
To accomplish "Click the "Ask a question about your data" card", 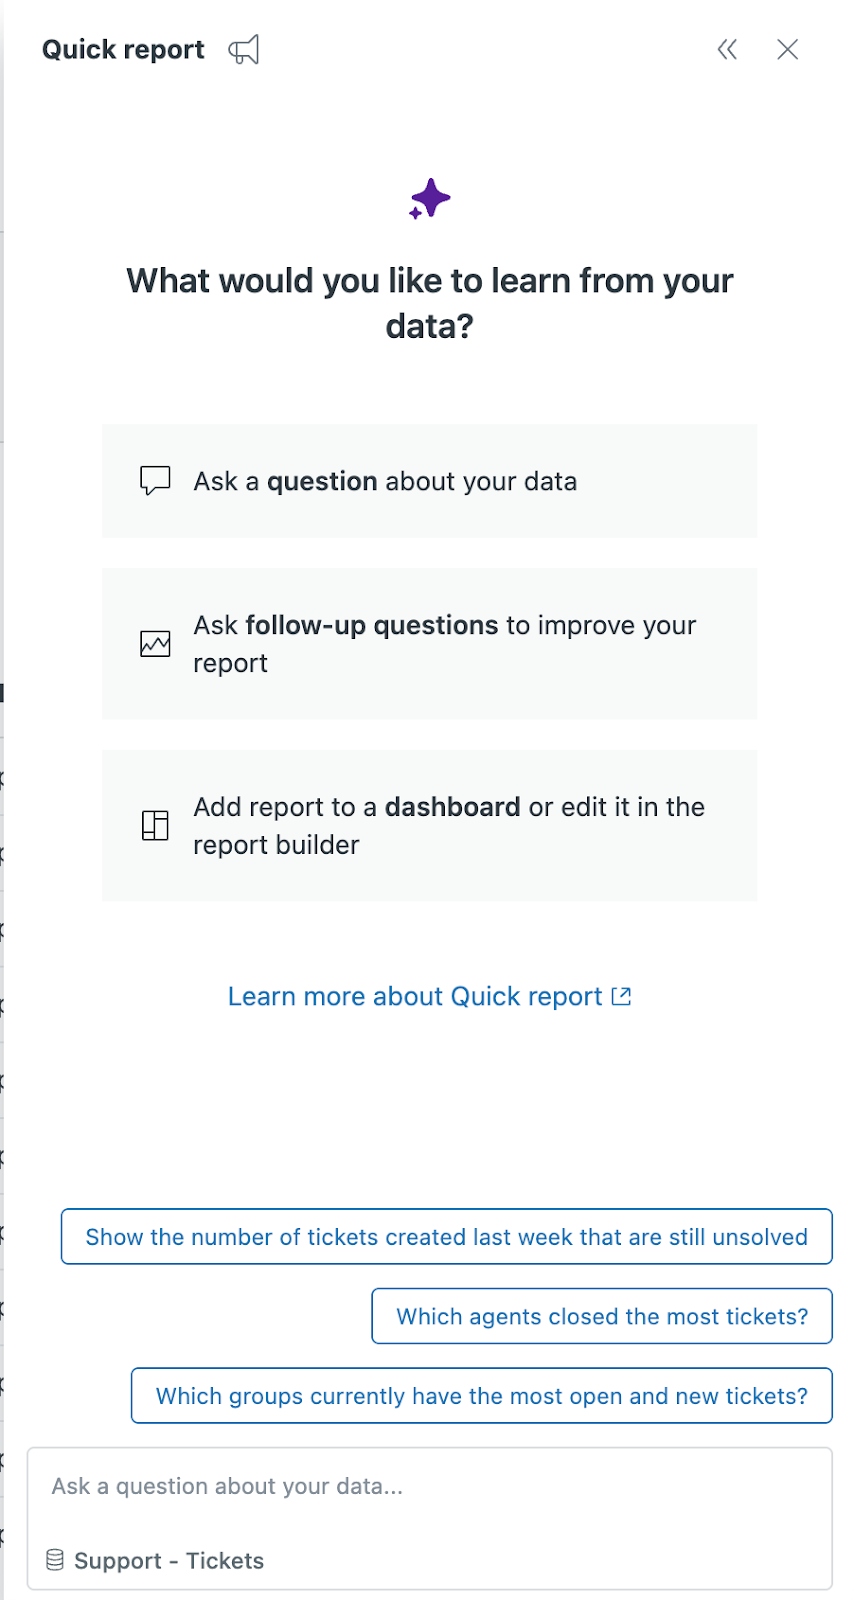I will coord(429,481).
